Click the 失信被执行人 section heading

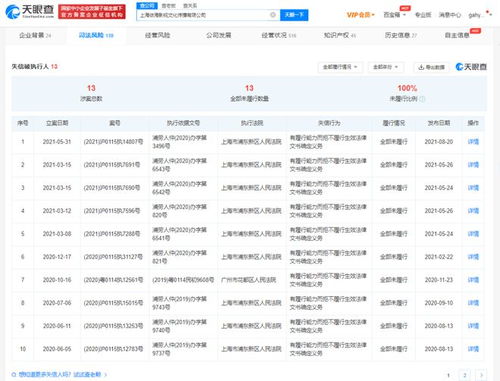[34, 67]
